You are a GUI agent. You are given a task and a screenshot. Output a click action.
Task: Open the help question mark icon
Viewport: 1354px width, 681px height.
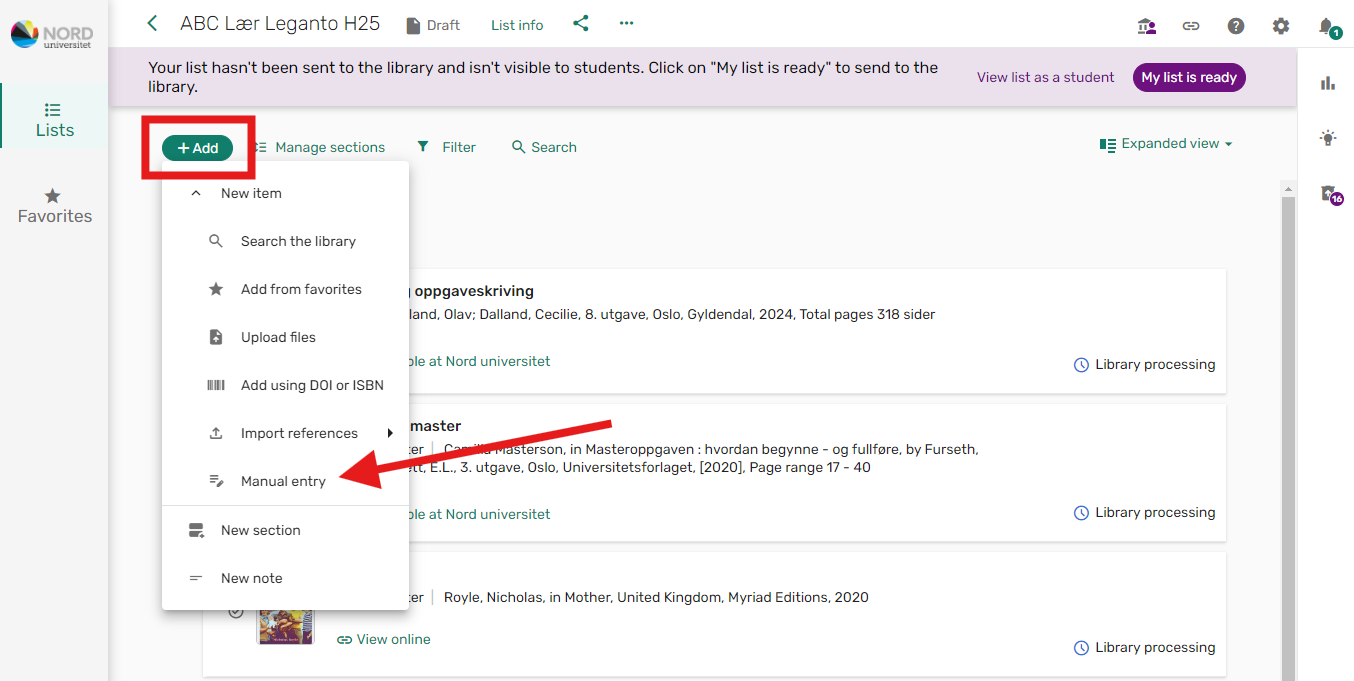pyautogui.click(x=1236, y=26)
